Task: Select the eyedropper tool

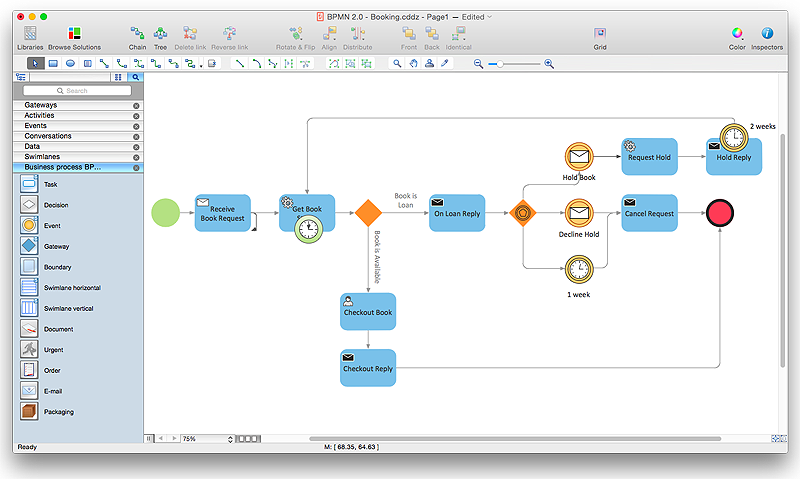Action: (x=445, y=64)
